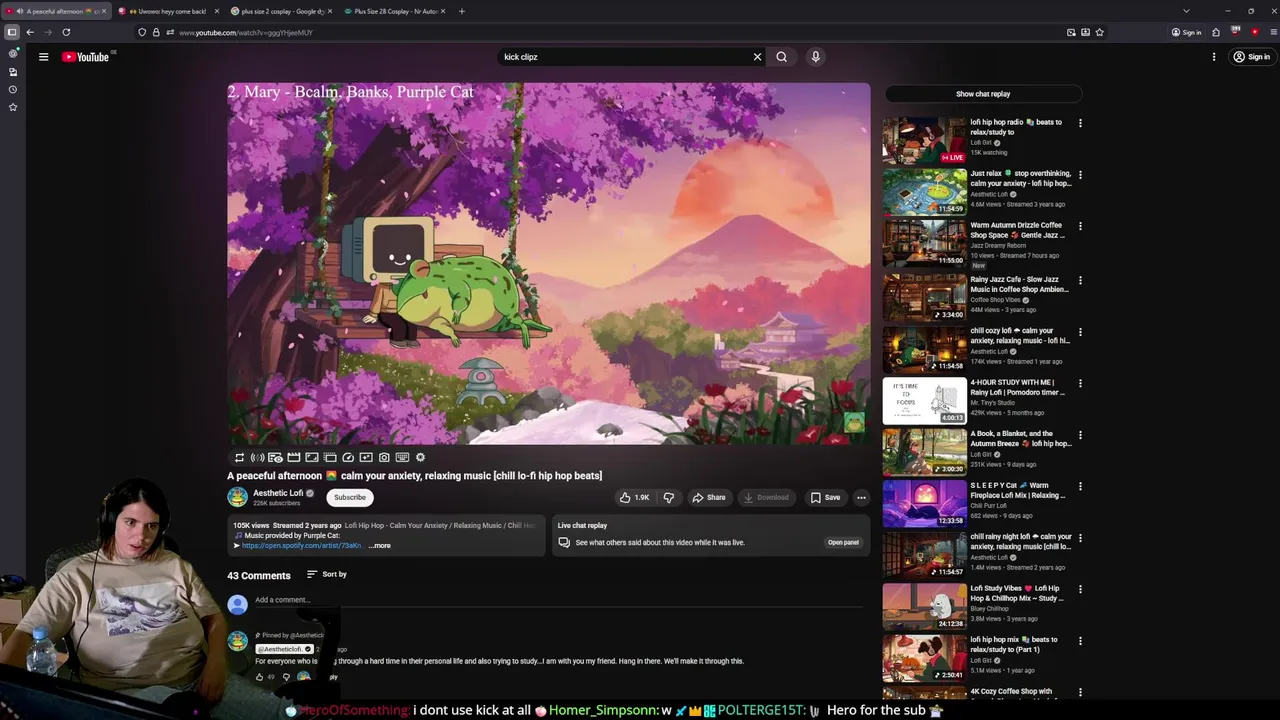Screen dimensions: 1280x720
Task: Open the gear settings icon under video
Action: (420, 457)
